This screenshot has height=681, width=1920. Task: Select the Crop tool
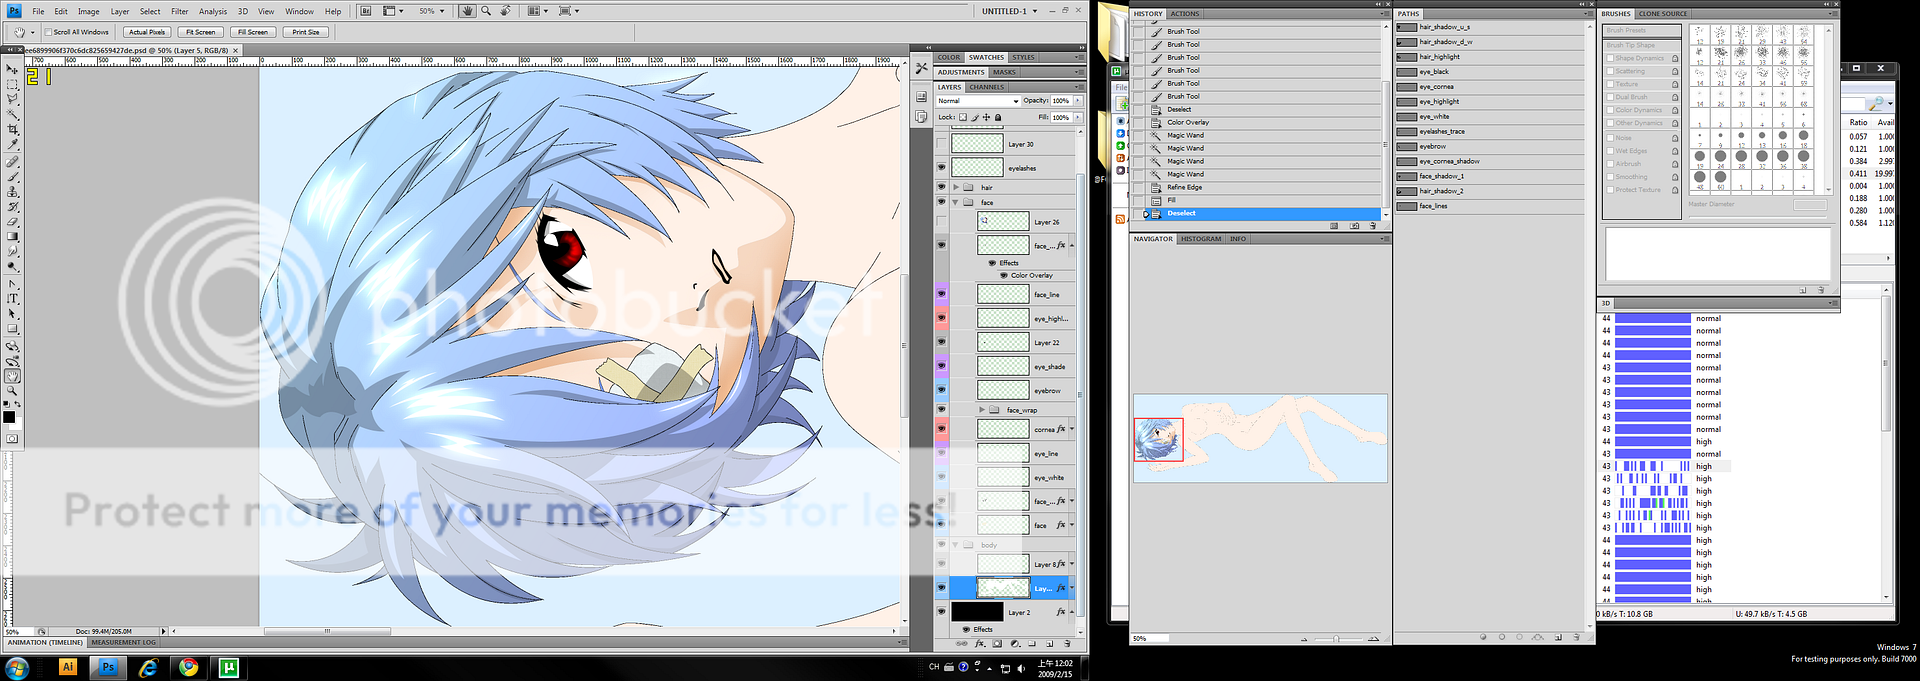click(12, 129)
